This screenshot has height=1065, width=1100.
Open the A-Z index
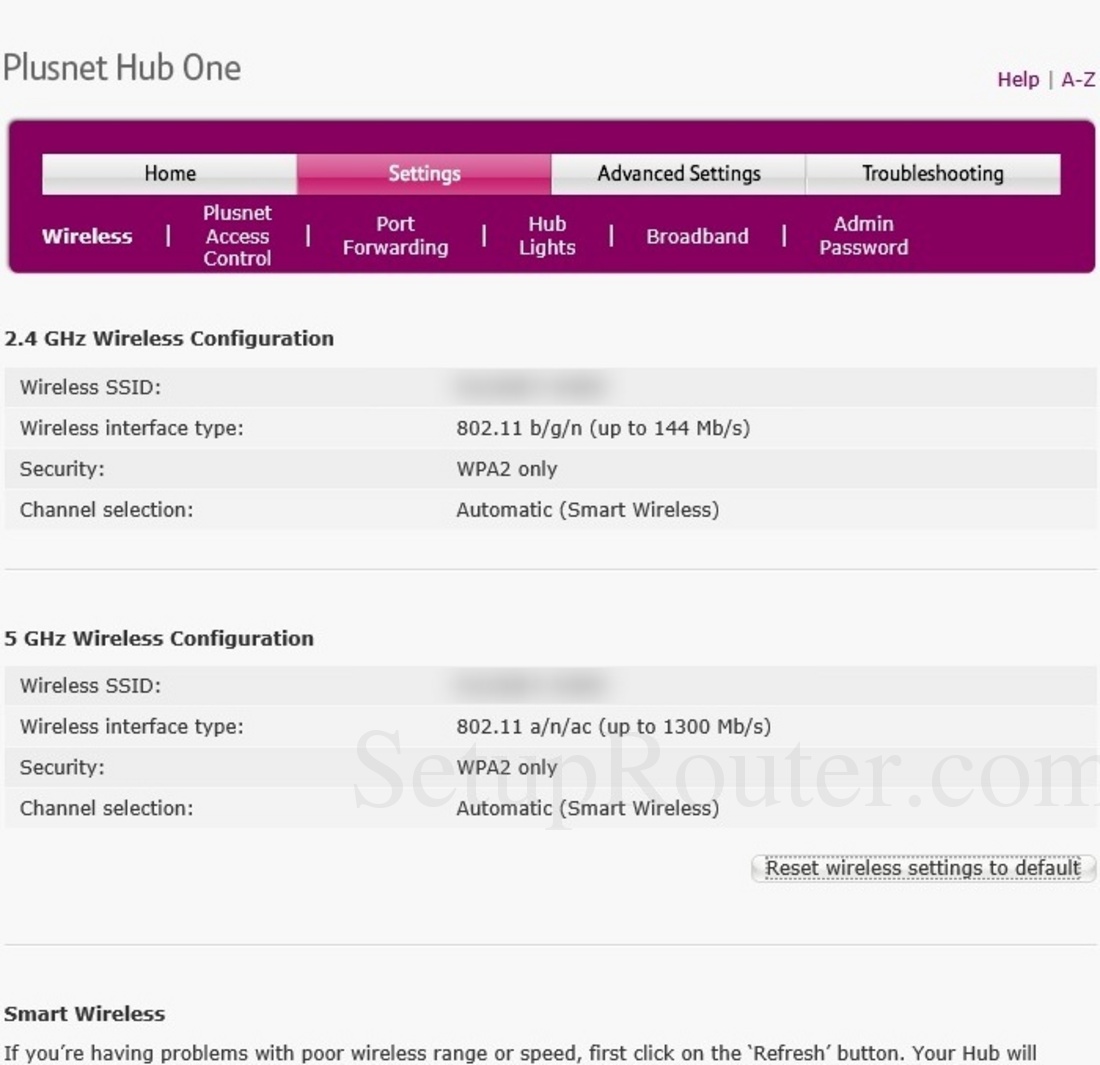(x=1078, y=79)
